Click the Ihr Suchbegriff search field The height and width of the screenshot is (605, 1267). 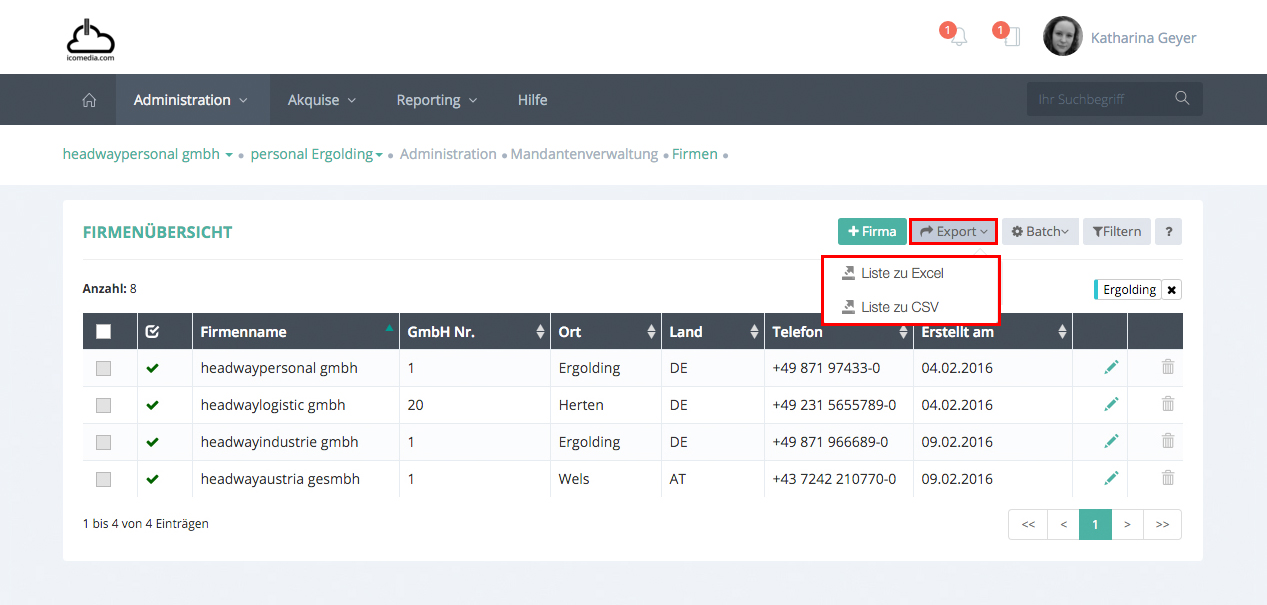coord(1095,99)
